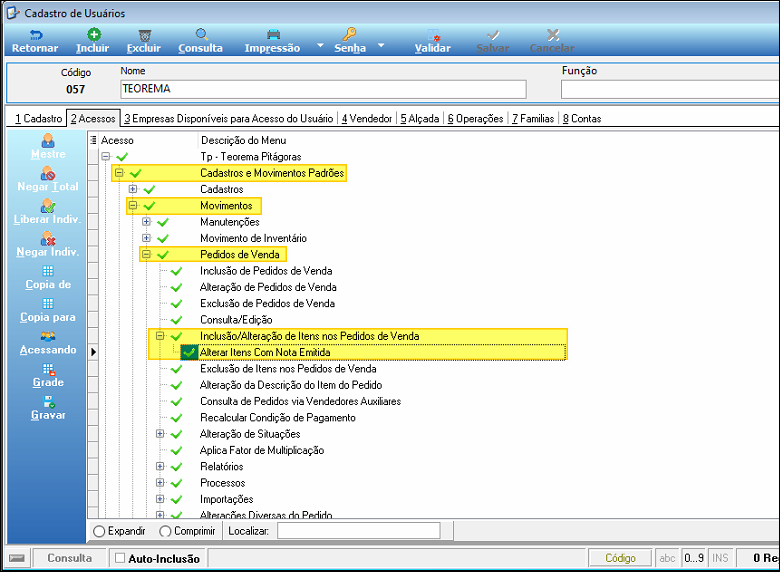The image size is (780, 572).
Task: Collapse the Tp - Teorema Pitágoras root node
Action: [105, 157]
